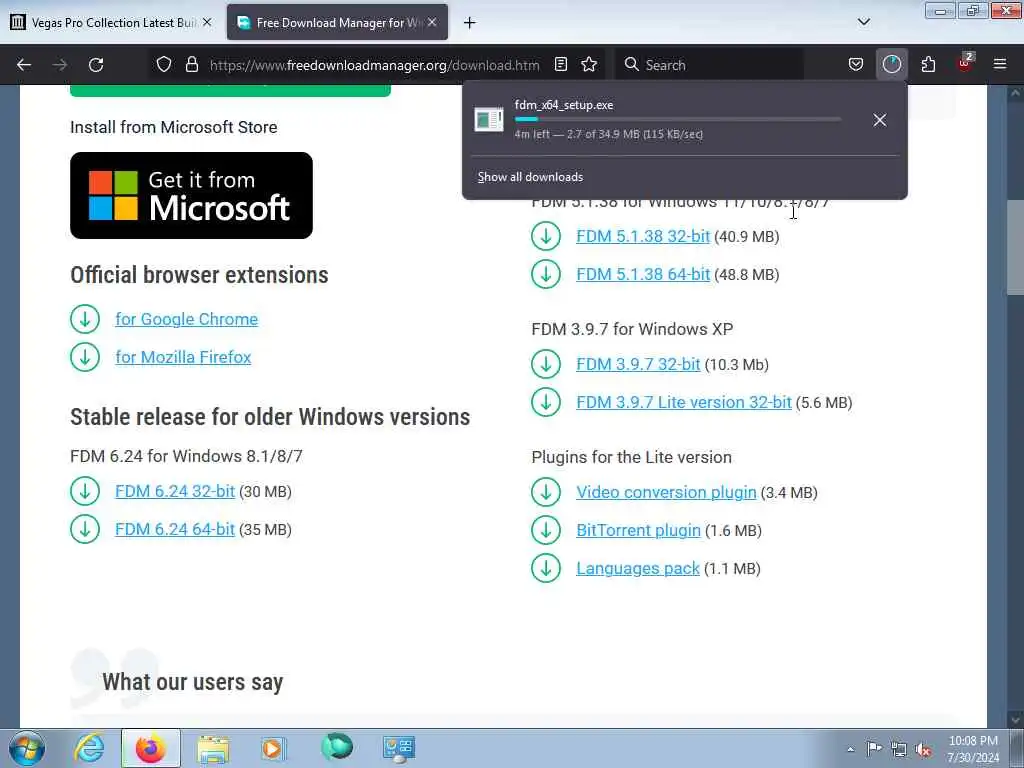Open Save to Pocket icon
The width and height of the screenshot is (1024, 768).
[856, 65]
